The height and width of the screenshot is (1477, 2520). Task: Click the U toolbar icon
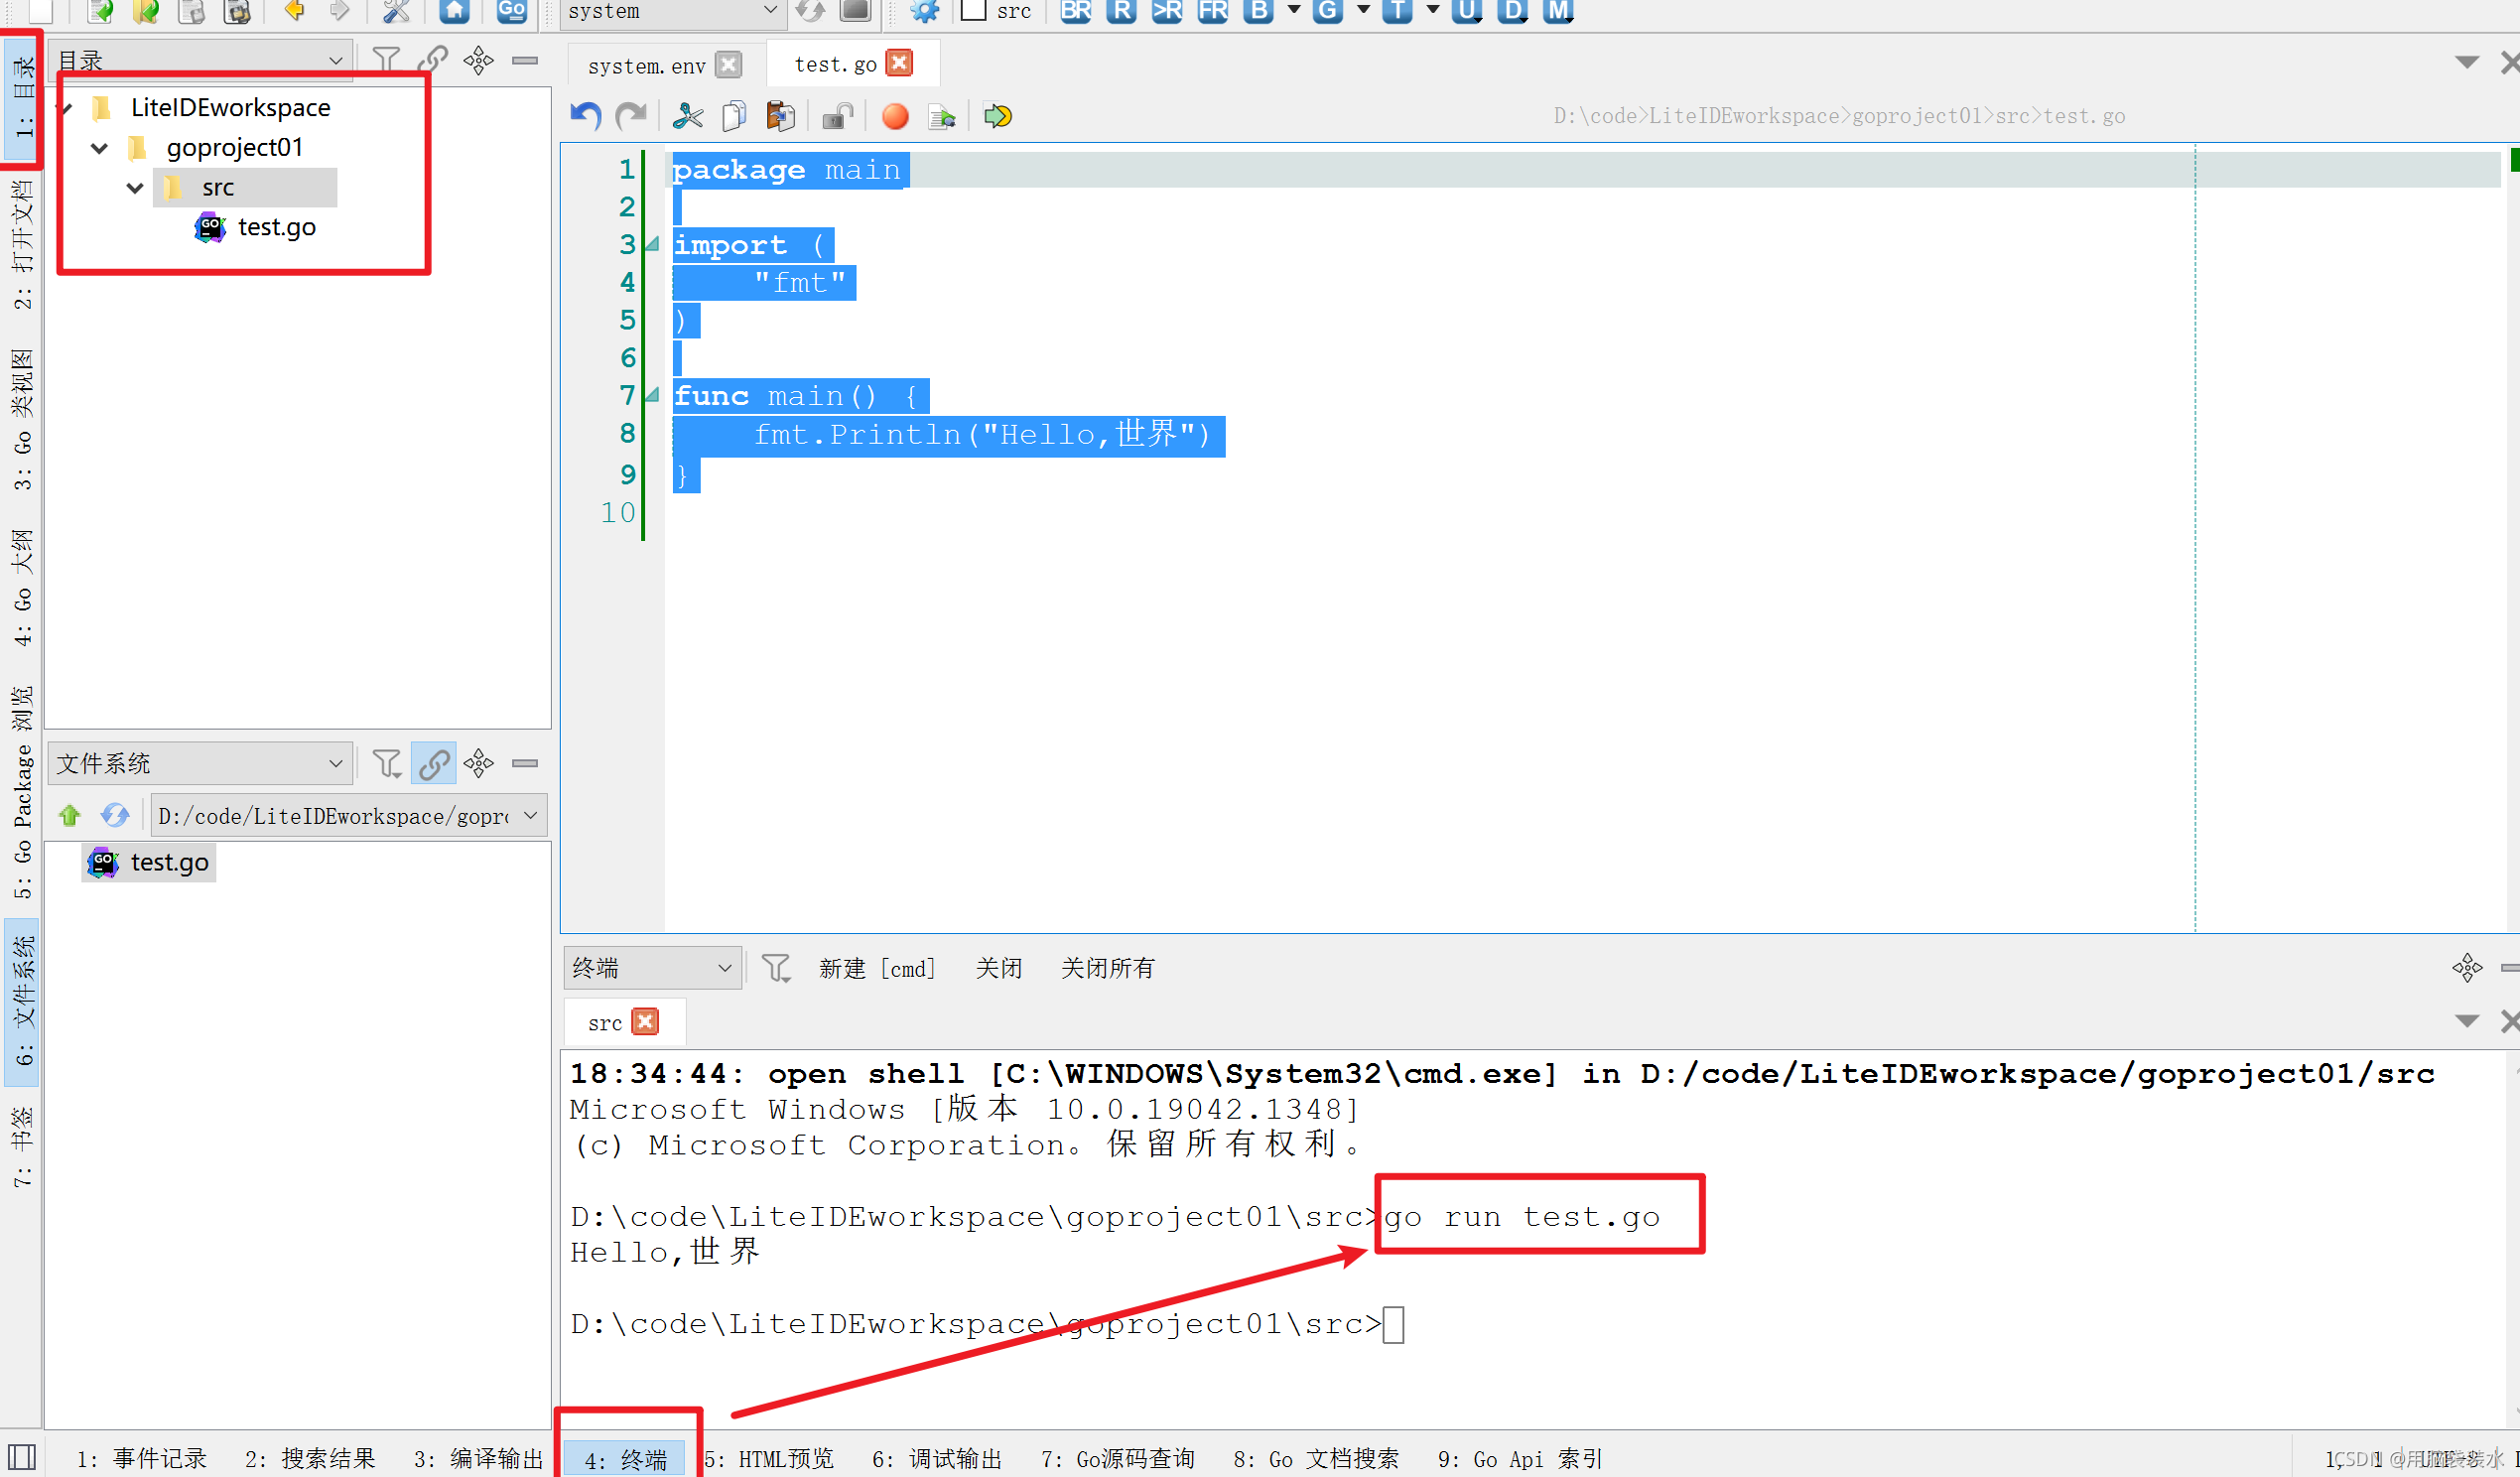click(1467, 11)
